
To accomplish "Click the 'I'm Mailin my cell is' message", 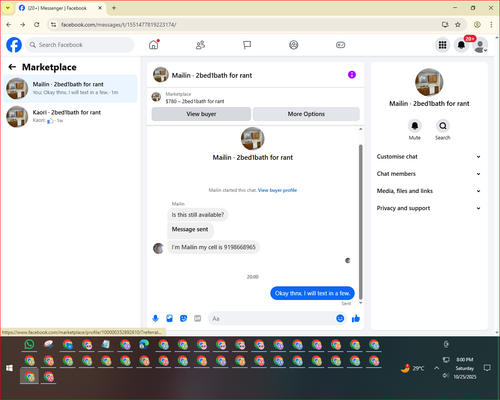I will tap(213, 247).
